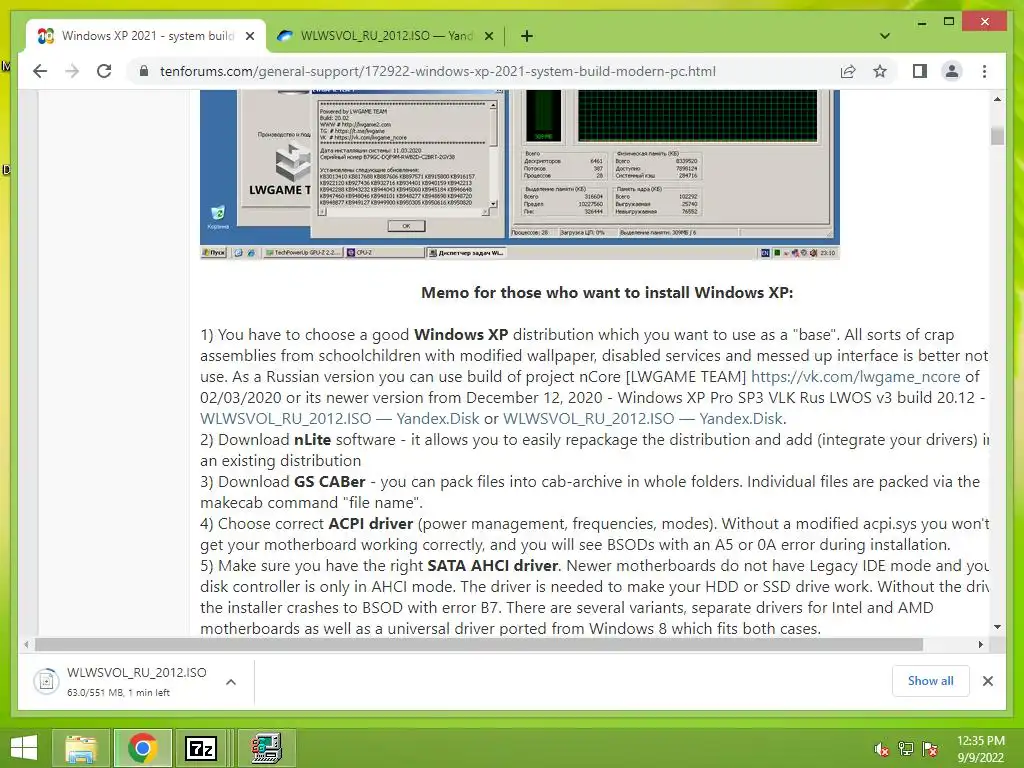Open the computer device taskbar icon
The width and height of the screenshot is (1024, 768).
click(266, 748)
